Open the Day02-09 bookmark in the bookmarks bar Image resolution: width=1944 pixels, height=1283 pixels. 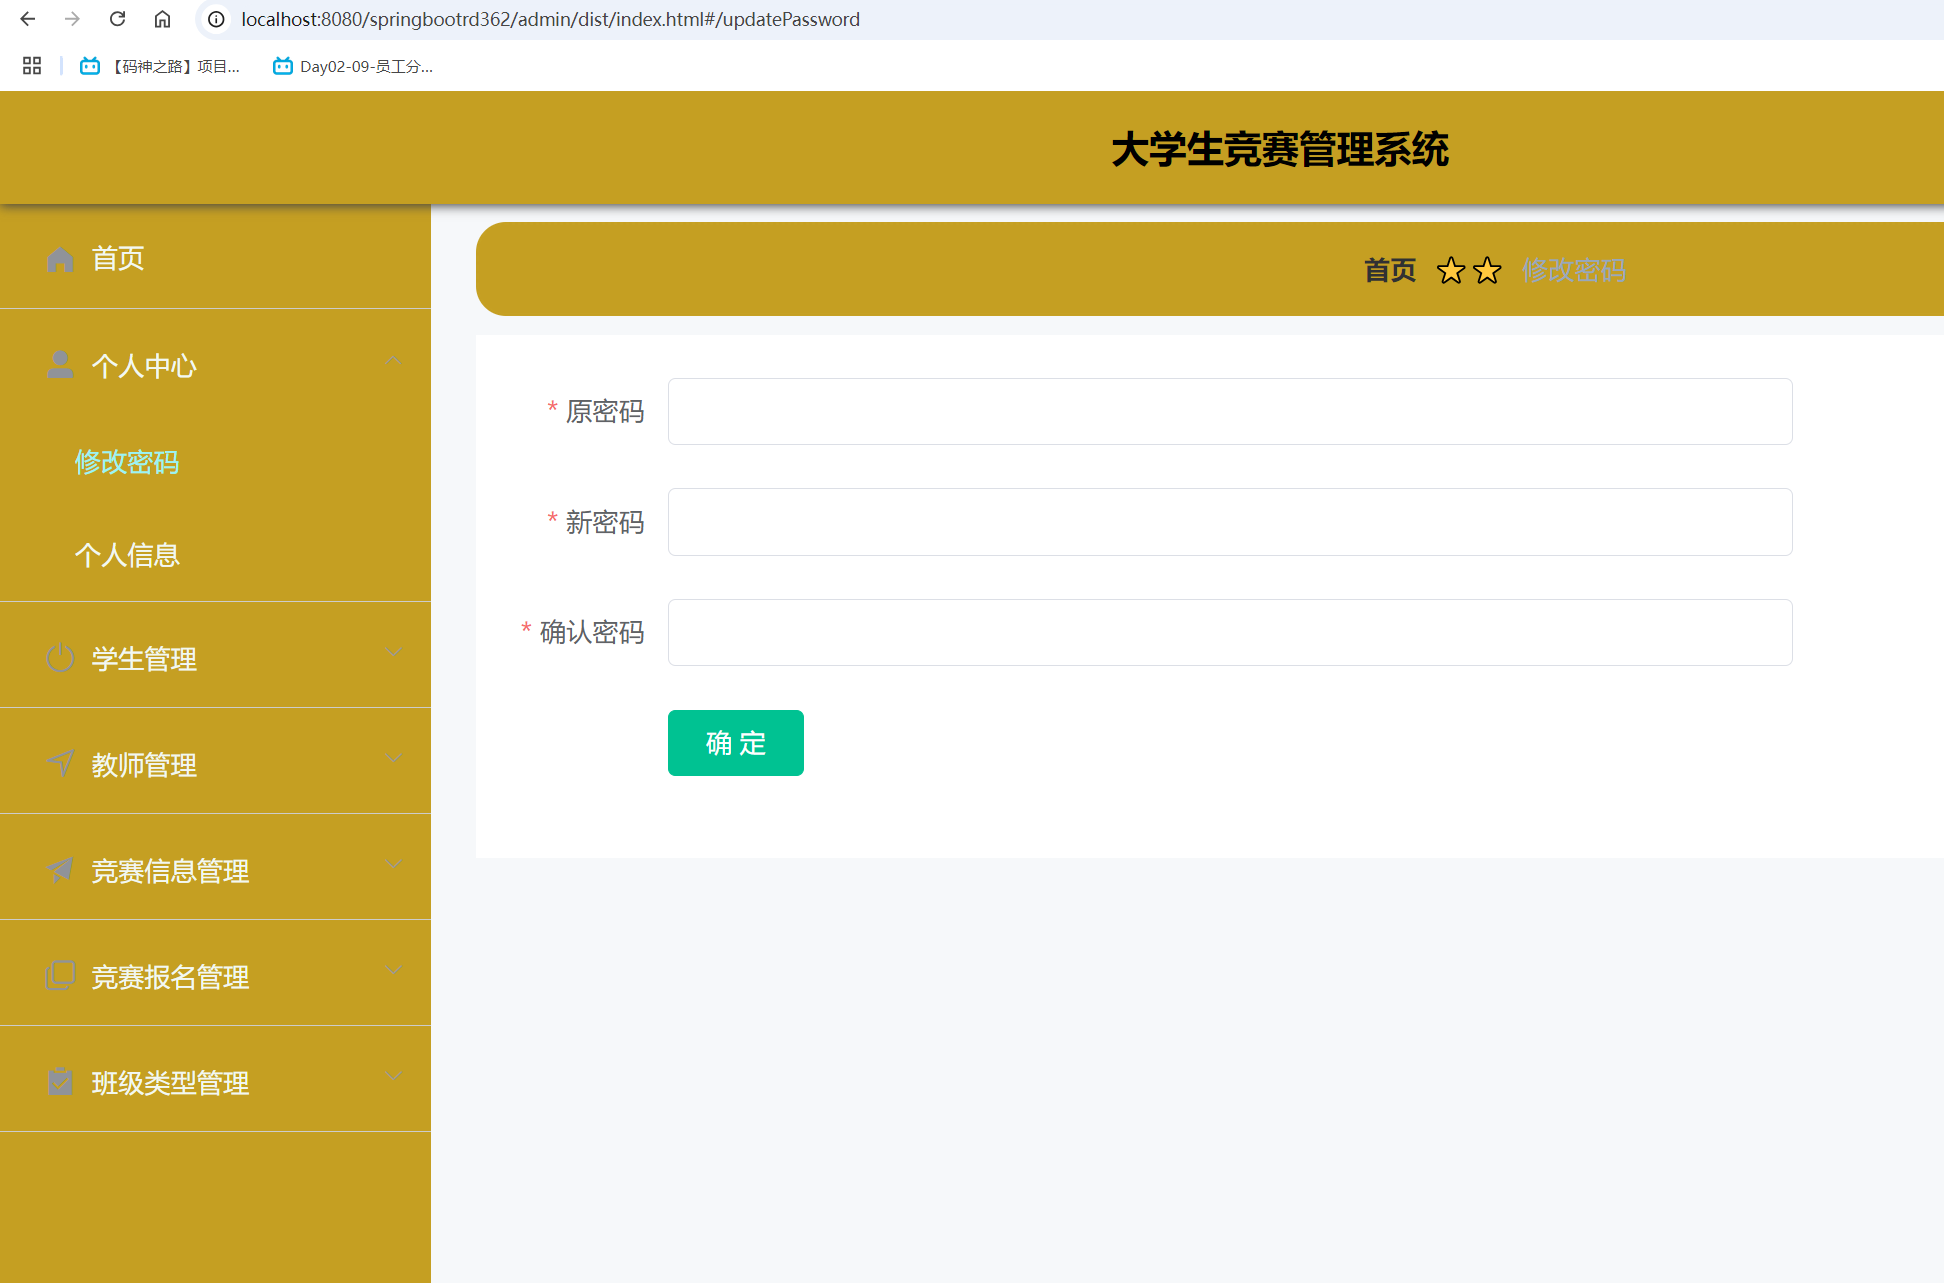(x=352, y=66)
